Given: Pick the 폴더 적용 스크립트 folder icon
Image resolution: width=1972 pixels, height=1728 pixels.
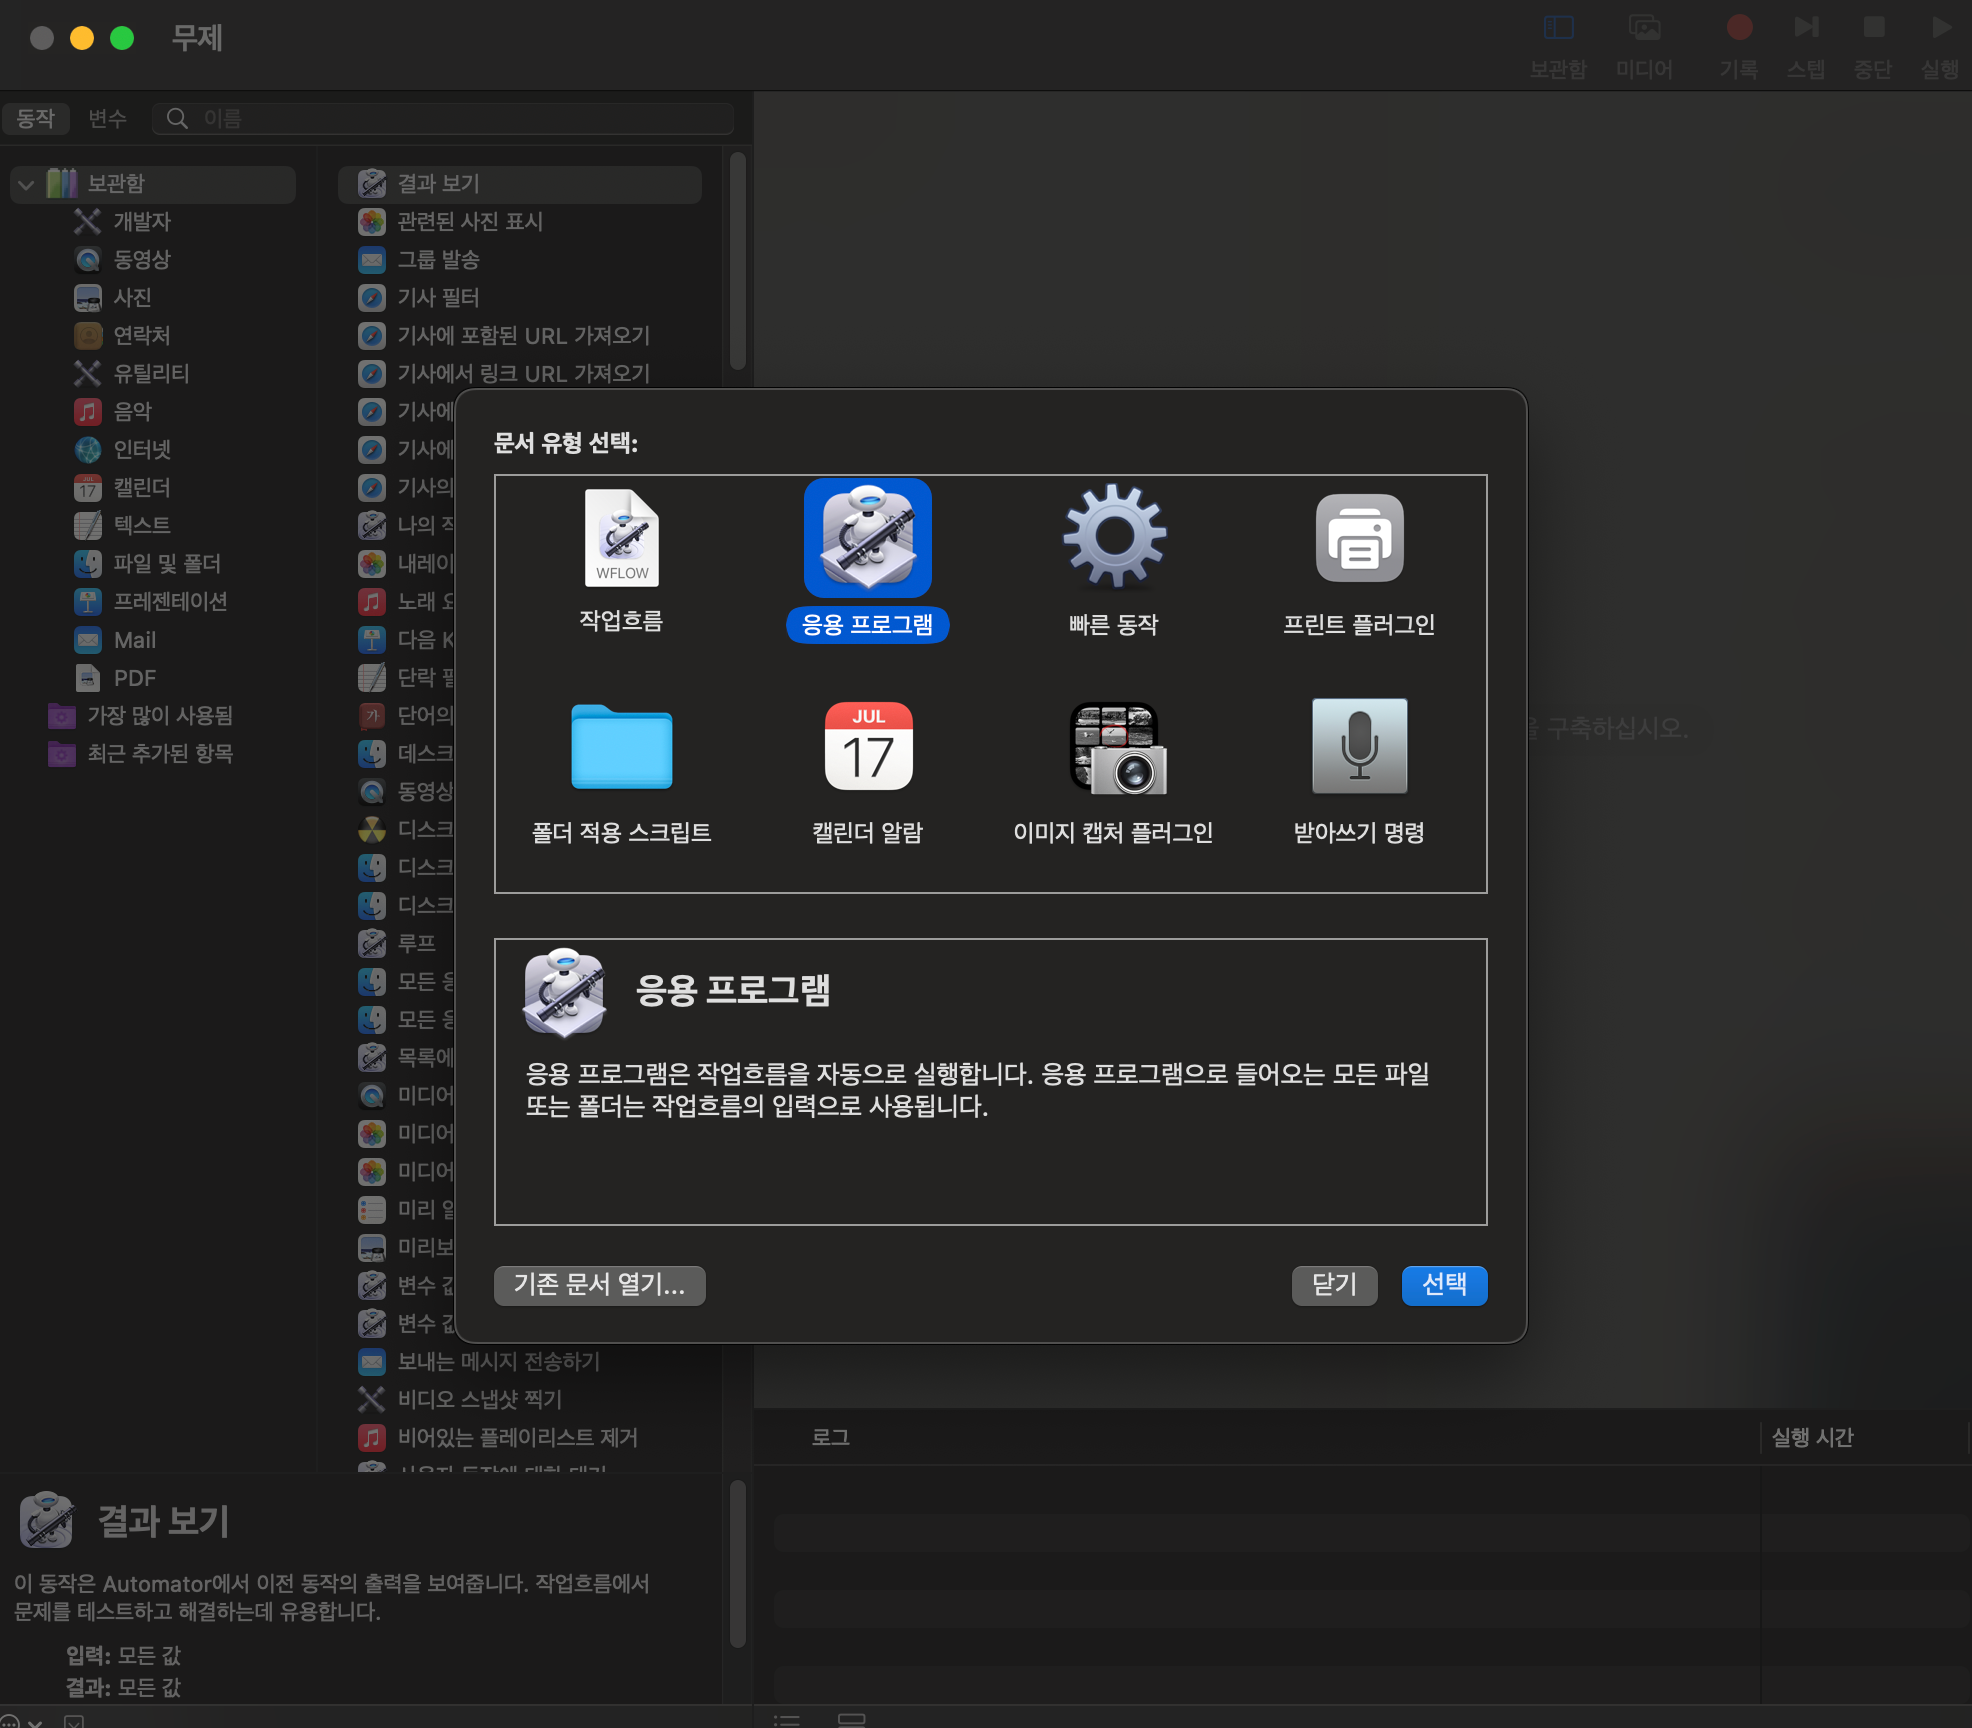Looking at the screenshot, I should (x=621, y=747).
